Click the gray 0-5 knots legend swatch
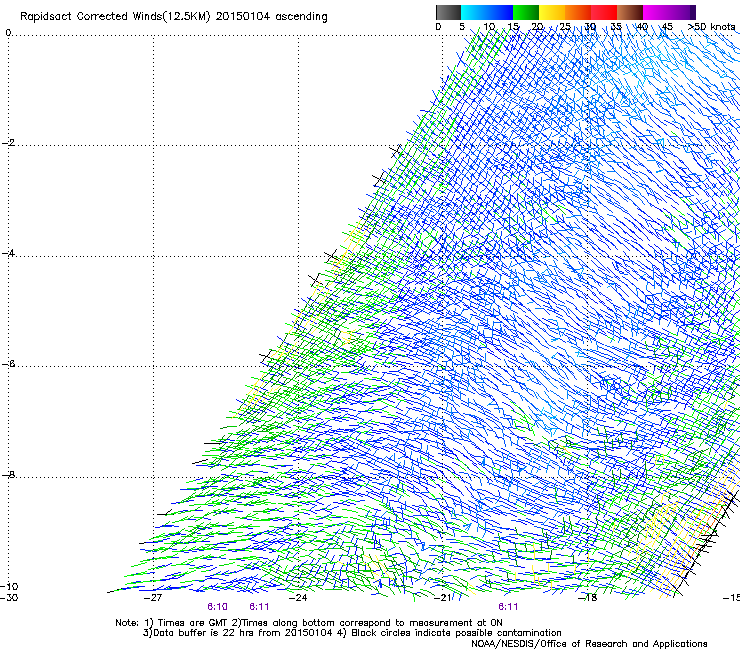 pos(448,12)
